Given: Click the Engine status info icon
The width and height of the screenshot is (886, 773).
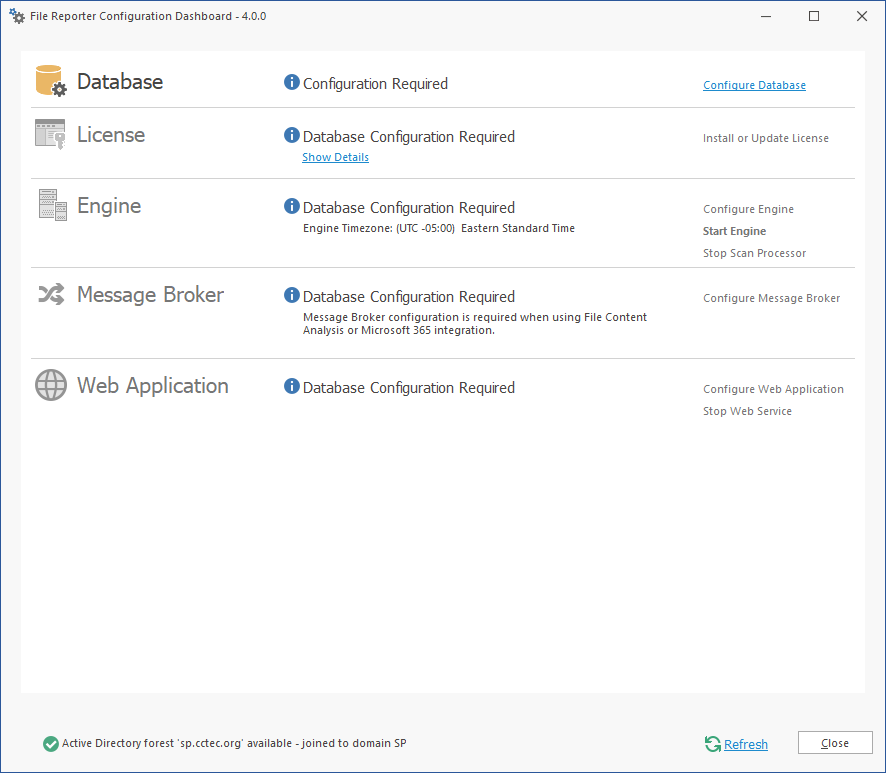Looking at the screenshot, I should [292, 207].
